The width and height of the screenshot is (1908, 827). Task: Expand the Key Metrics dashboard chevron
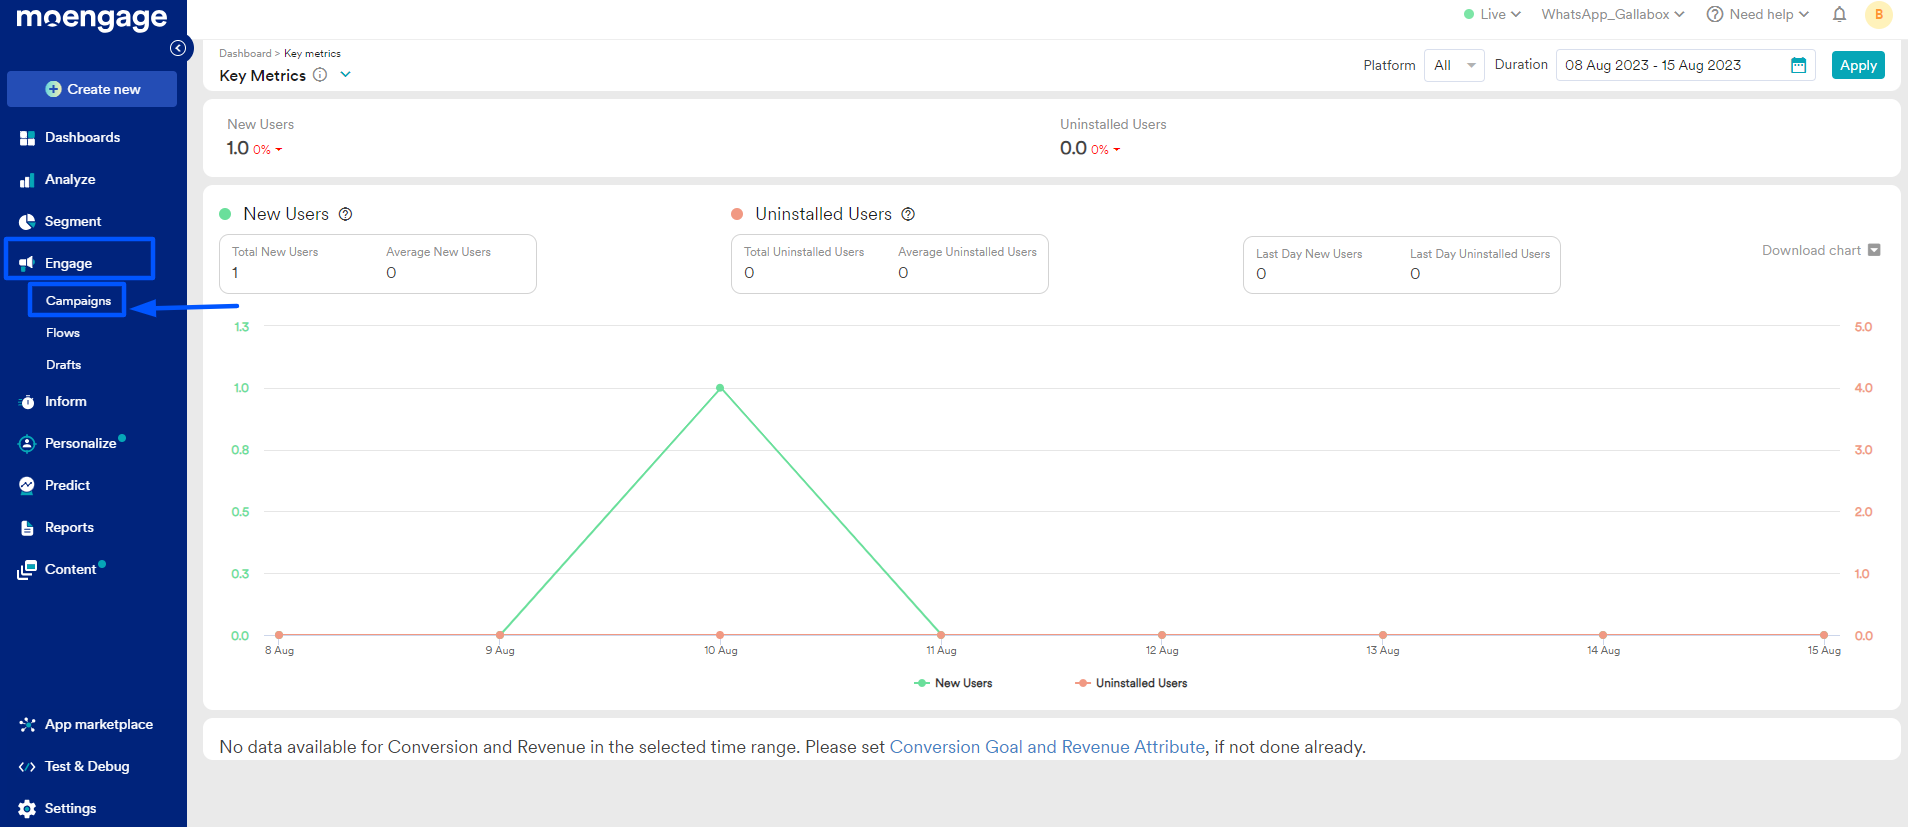click(x=346, y=75)
